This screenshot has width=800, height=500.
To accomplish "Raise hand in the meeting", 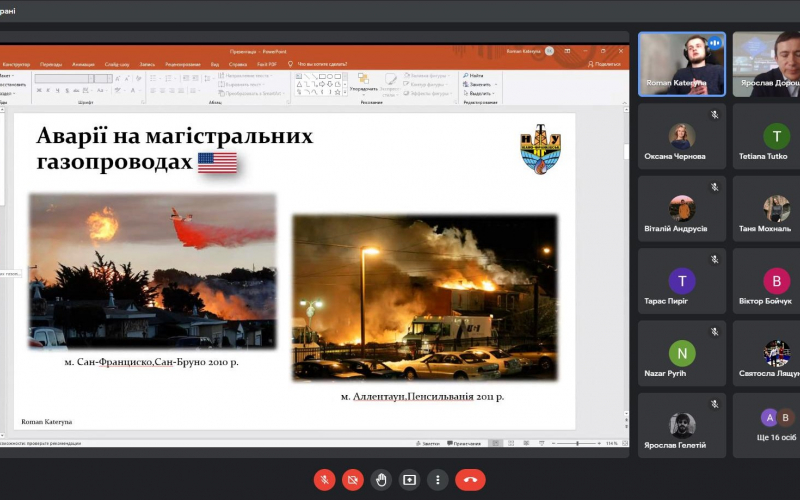I will (381, 480).
